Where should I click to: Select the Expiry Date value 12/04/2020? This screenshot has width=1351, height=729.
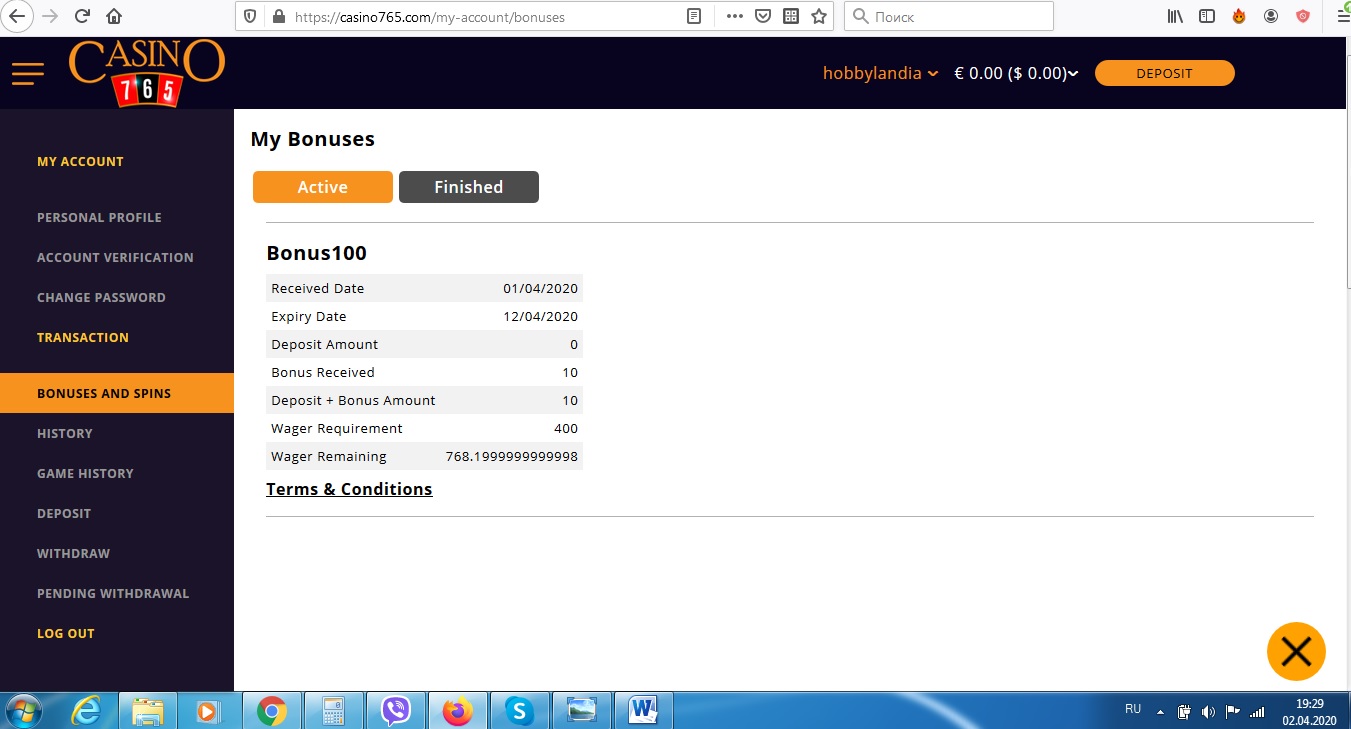pos(541,316)
